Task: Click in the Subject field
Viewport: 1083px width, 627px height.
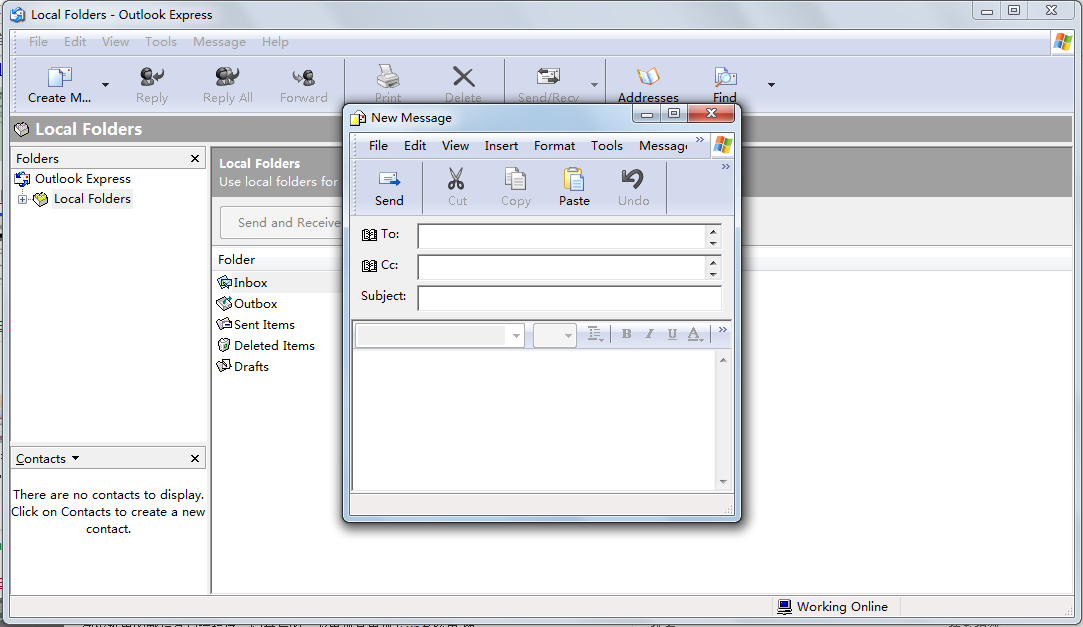Action: pyautogui.click(x=569, y=298)
